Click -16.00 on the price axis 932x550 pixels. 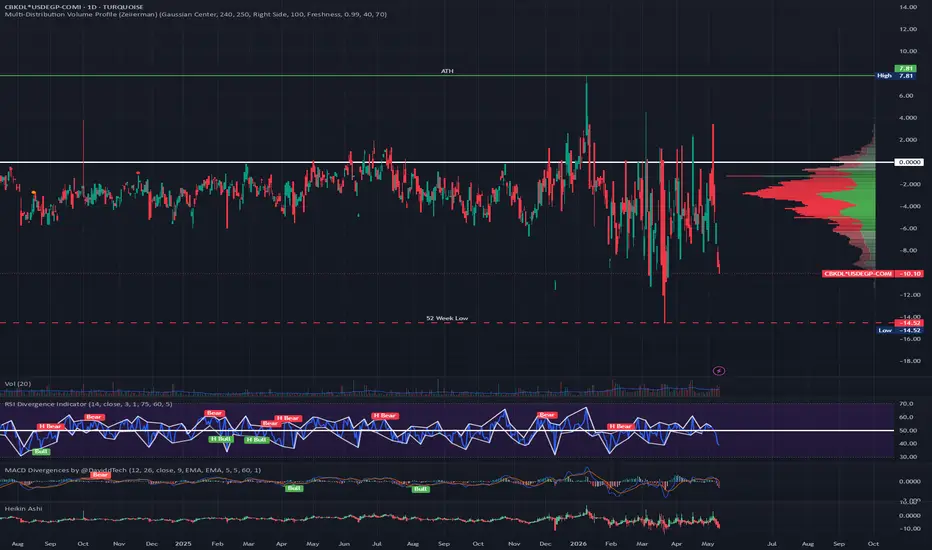(x=909, y=339)
